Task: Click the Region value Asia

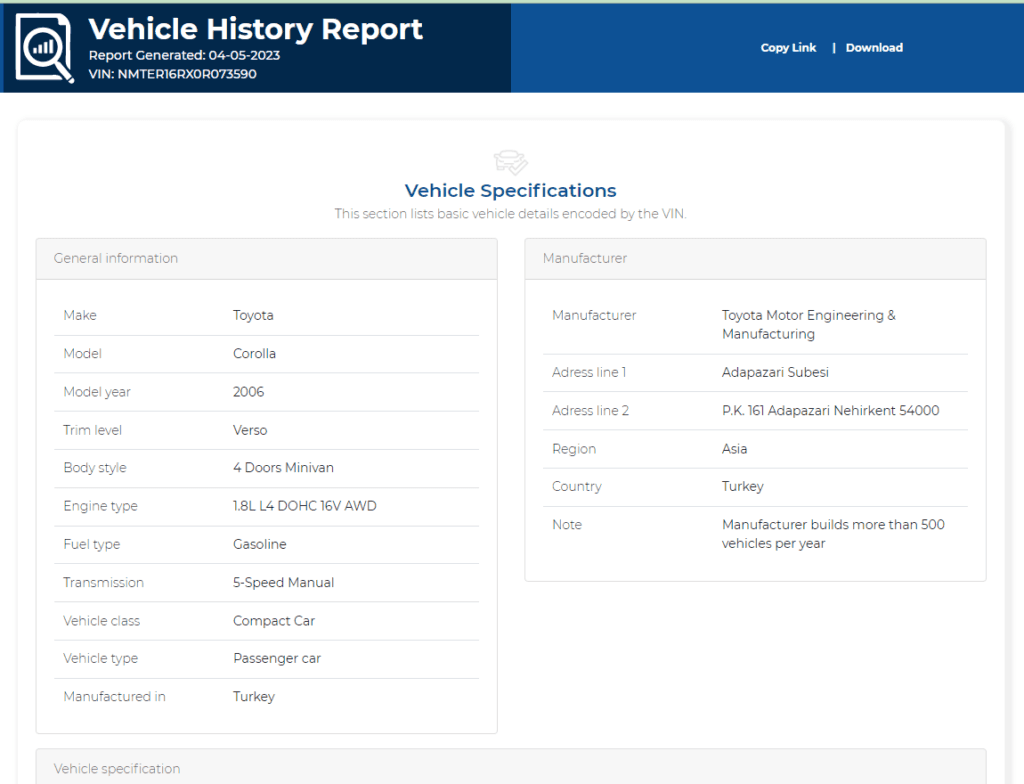Action: pyautogui.click(x=735, y=449)
